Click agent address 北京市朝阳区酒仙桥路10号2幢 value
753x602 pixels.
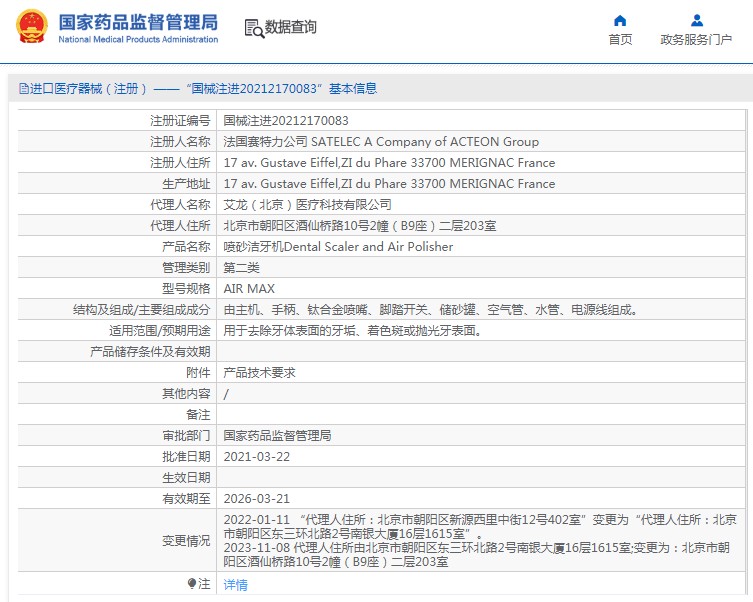pos(360,226)
